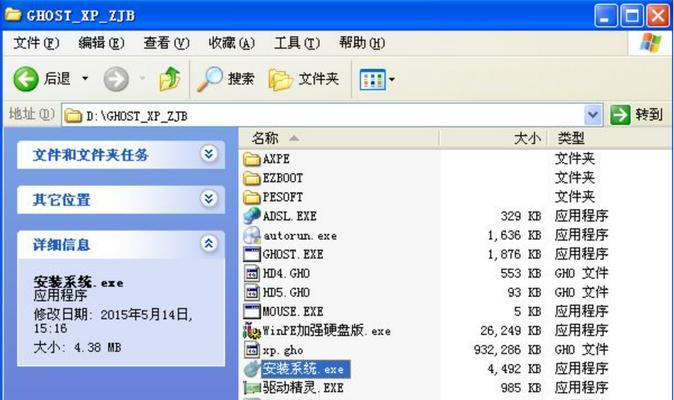The height and width of the screenshot is (400, 674).
Task: Open the 文件(F) menu
Action: [36, 43]
